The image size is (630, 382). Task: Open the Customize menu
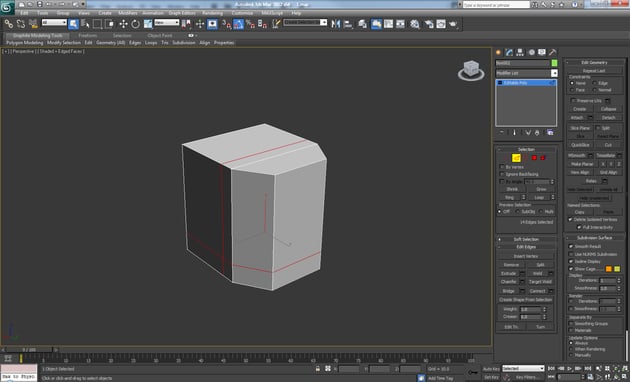point(242,13)
